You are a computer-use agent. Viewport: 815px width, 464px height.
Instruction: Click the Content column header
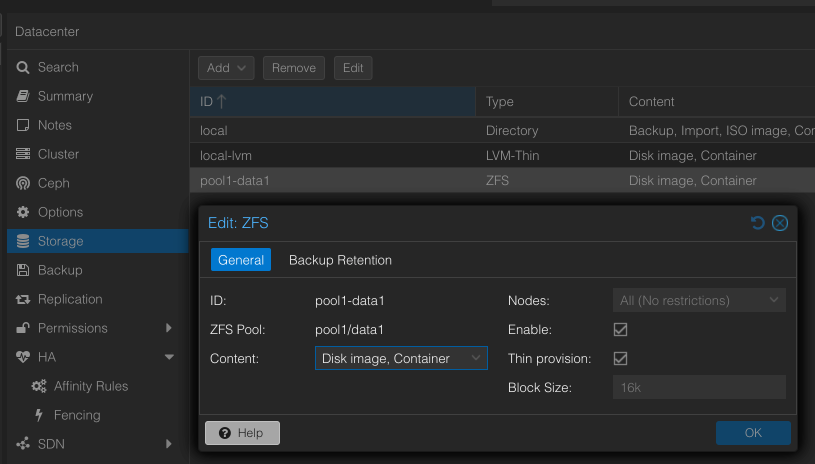(717, 101)
